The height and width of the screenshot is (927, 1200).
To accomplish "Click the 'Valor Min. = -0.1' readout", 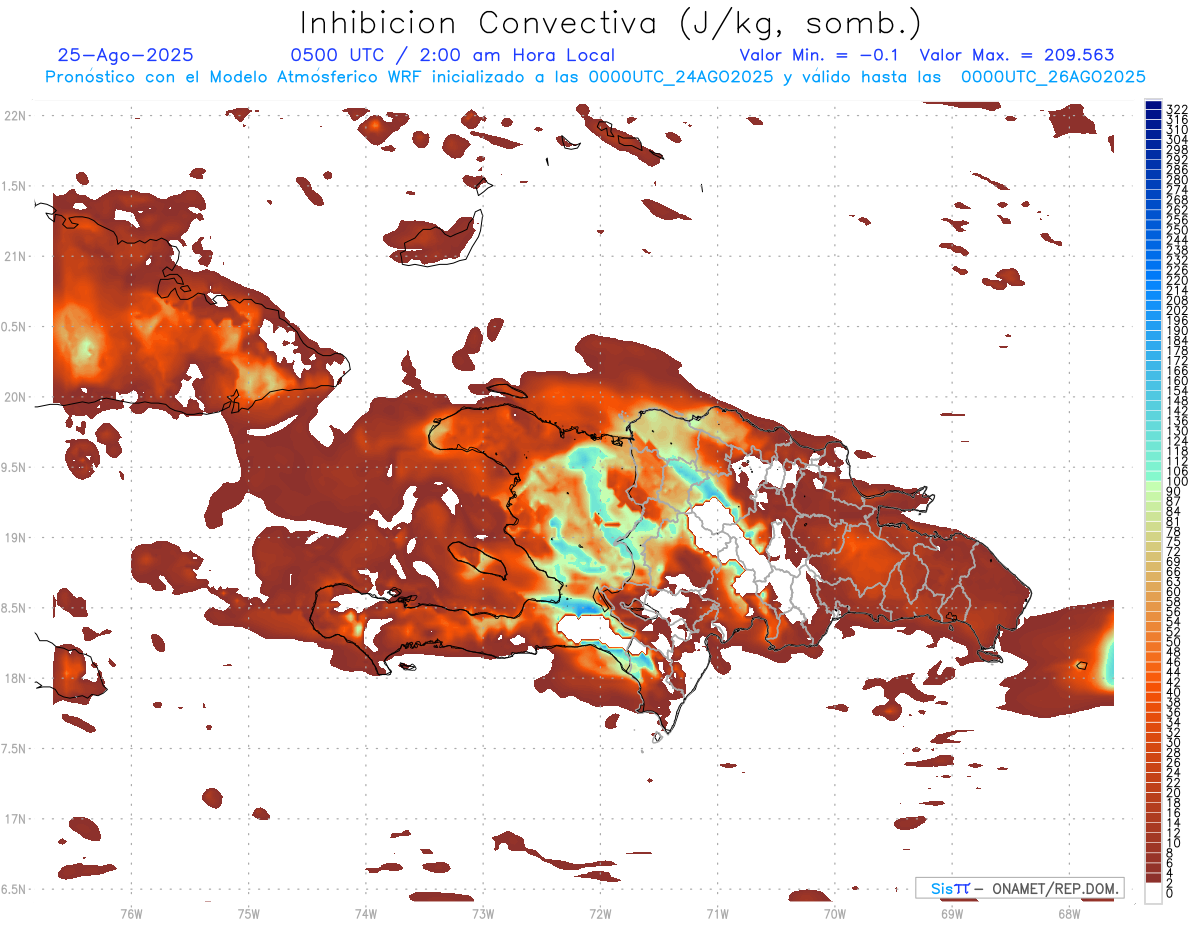I will (819, 56).
